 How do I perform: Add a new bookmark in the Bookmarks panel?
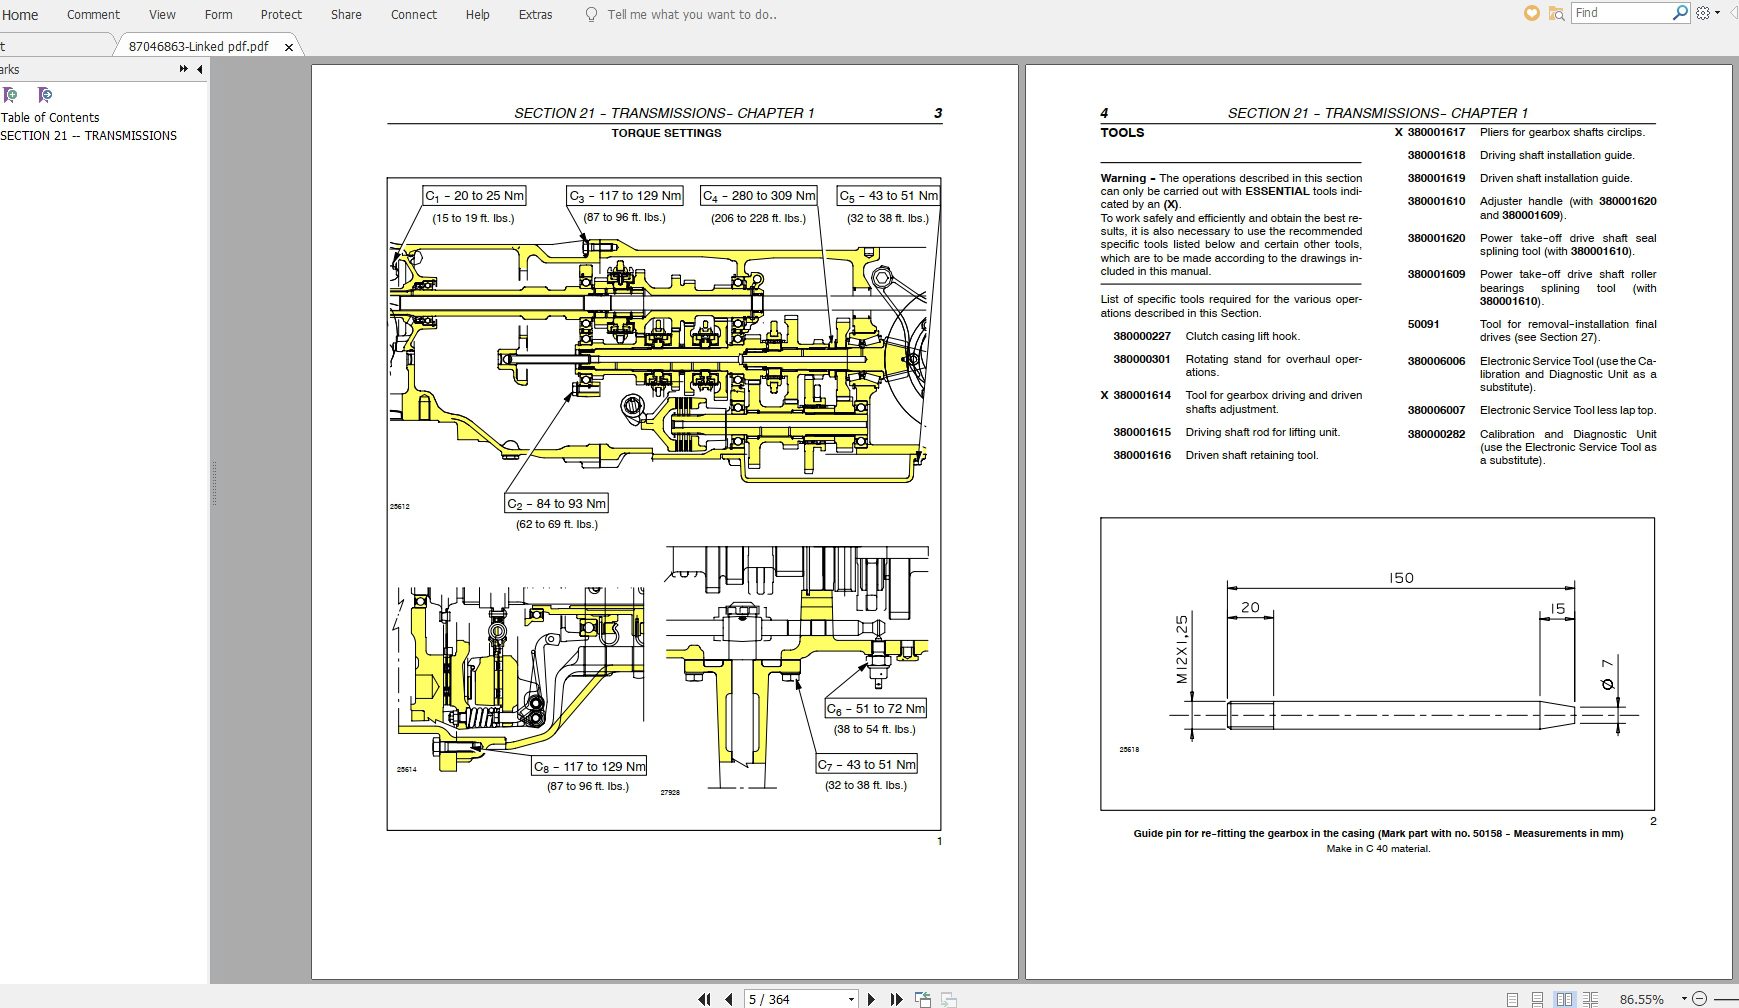click(10, 95)
